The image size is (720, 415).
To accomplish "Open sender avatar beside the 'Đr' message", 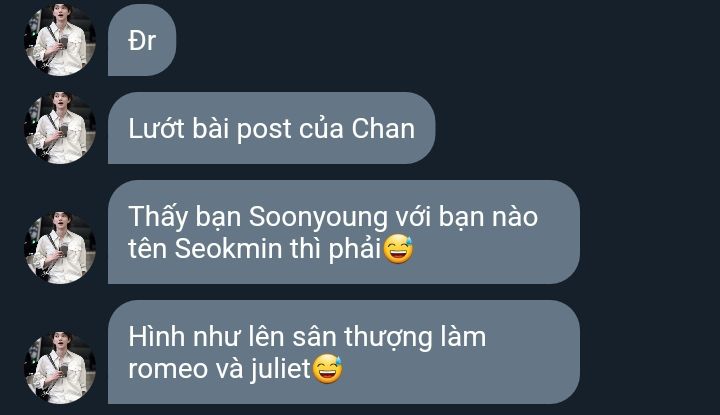I will [x=60, y=39].
